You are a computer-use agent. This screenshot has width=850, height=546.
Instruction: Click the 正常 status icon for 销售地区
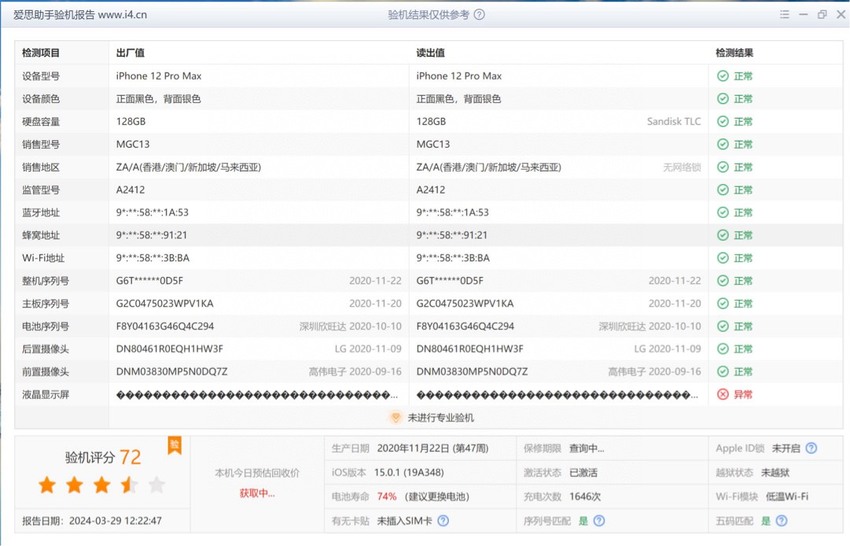[x=723, y=167]
